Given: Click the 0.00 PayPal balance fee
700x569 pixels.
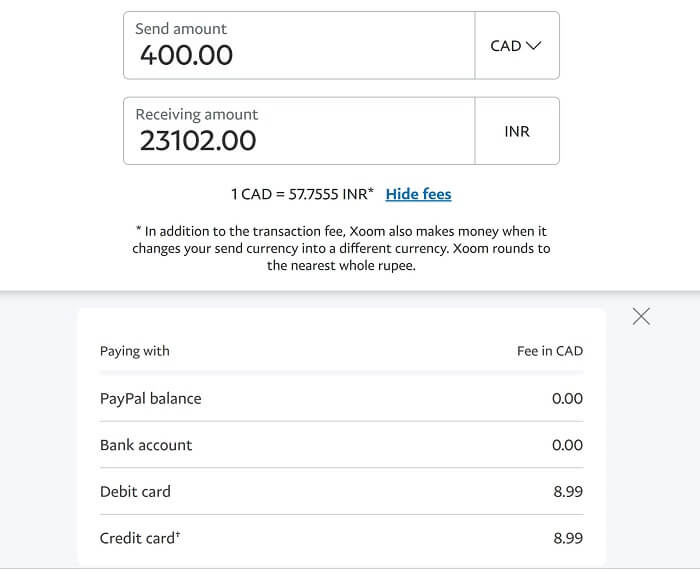Looking at the screenshot, I should coord(567,398).
